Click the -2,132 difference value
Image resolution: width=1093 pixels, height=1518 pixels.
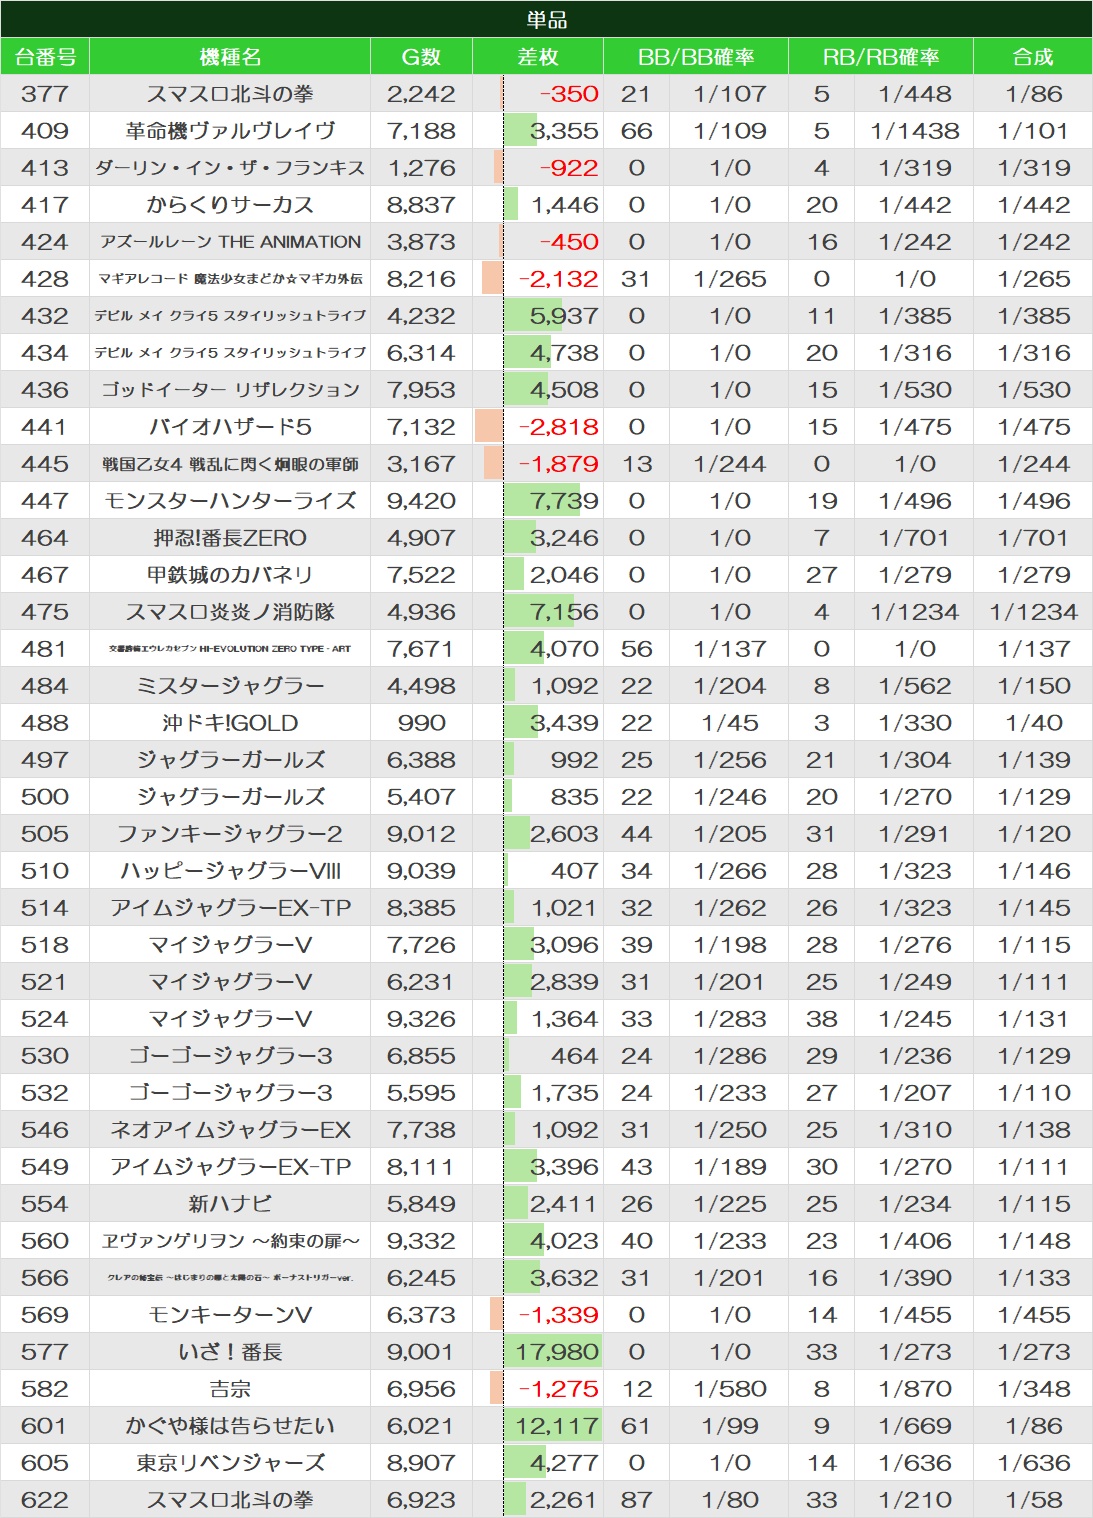[x=558, y=279]
